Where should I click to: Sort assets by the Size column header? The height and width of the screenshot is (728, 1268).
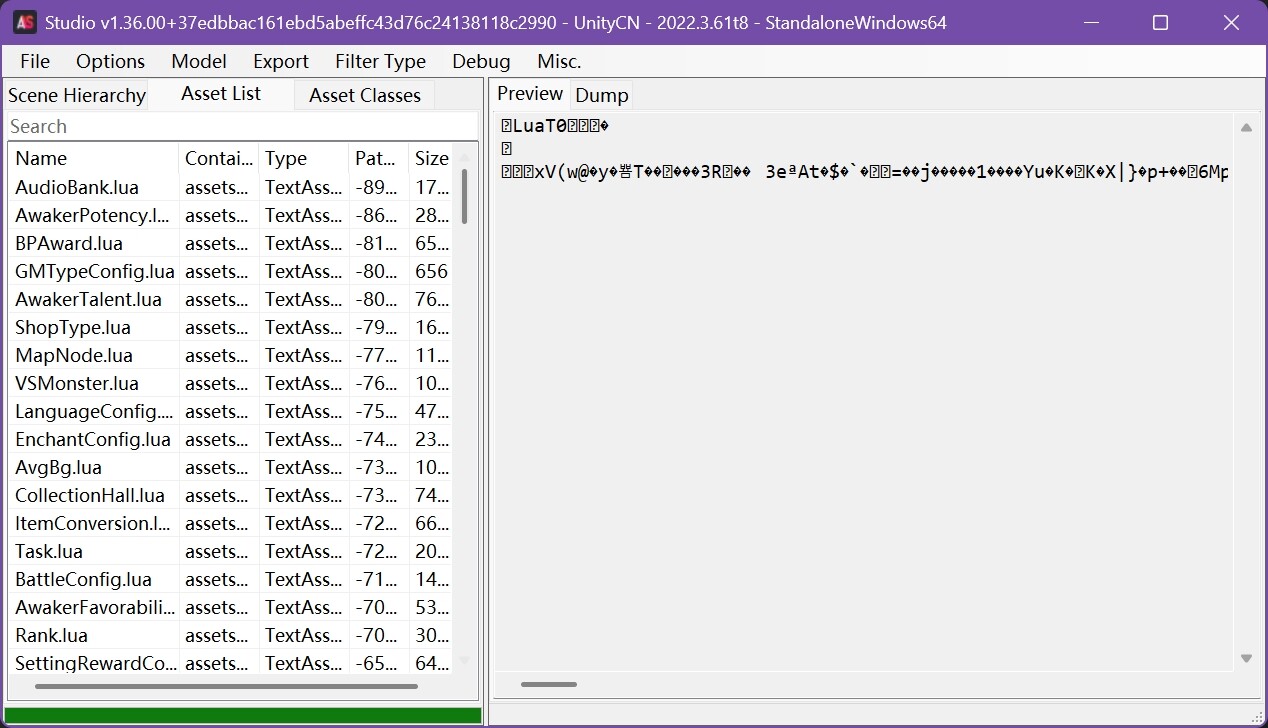point(431,158)
